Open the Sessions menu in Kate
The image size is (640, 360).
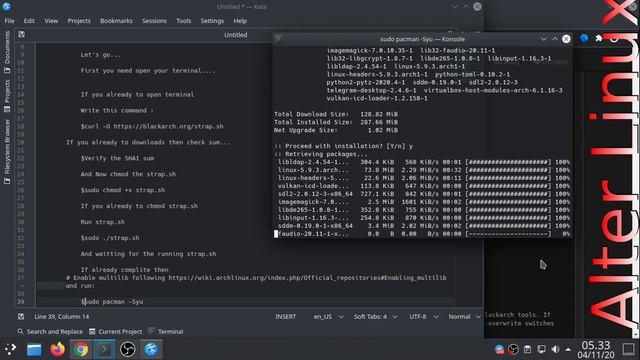[x=154, y=21]
